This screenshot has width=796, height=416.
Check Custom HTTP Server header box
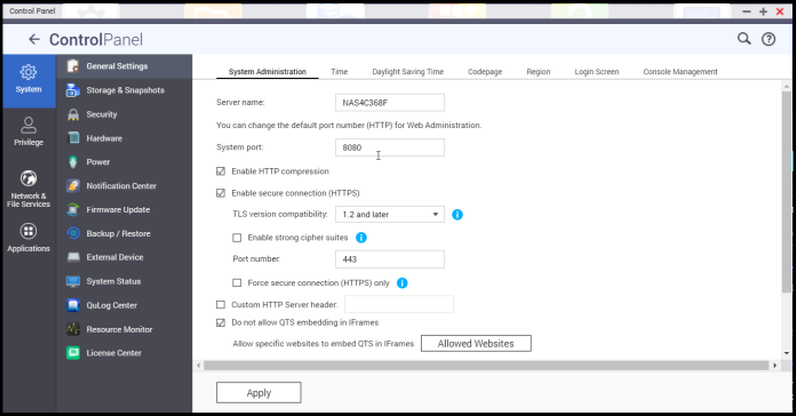pos(221,305)
